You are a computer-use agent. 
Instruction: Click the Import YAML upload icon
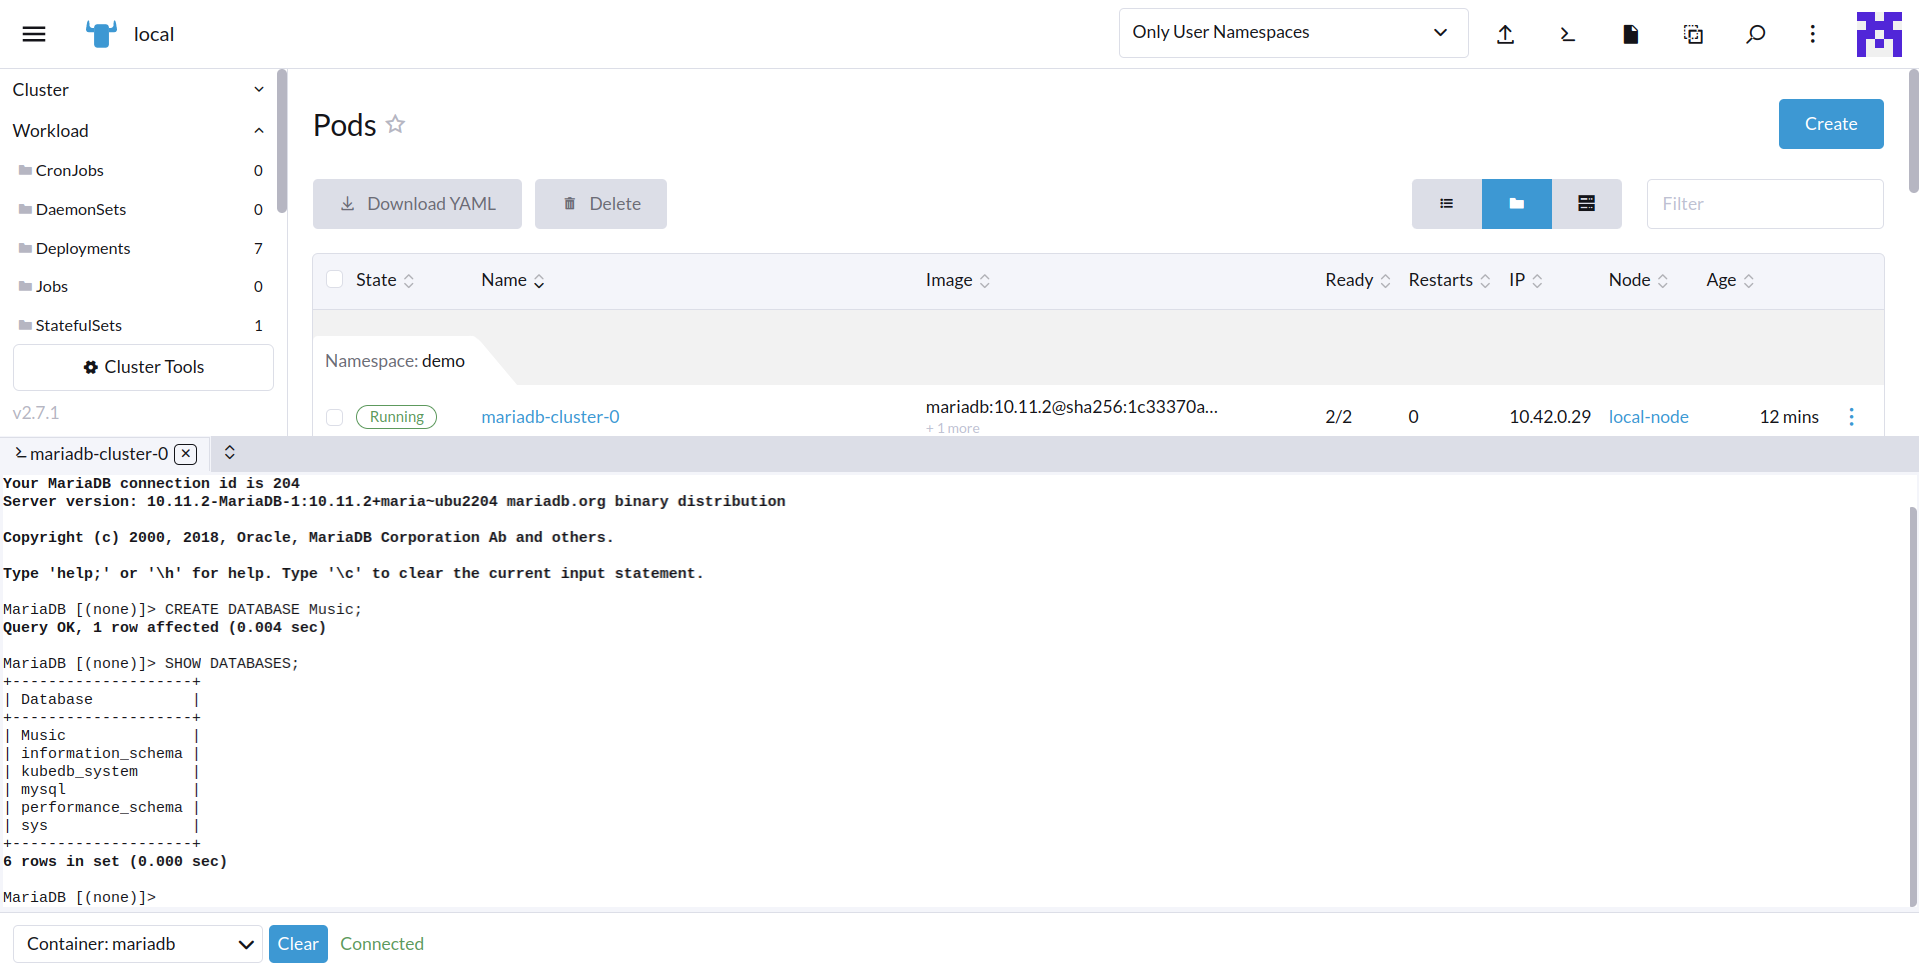pyautogui.click(x=1506, y=33)
